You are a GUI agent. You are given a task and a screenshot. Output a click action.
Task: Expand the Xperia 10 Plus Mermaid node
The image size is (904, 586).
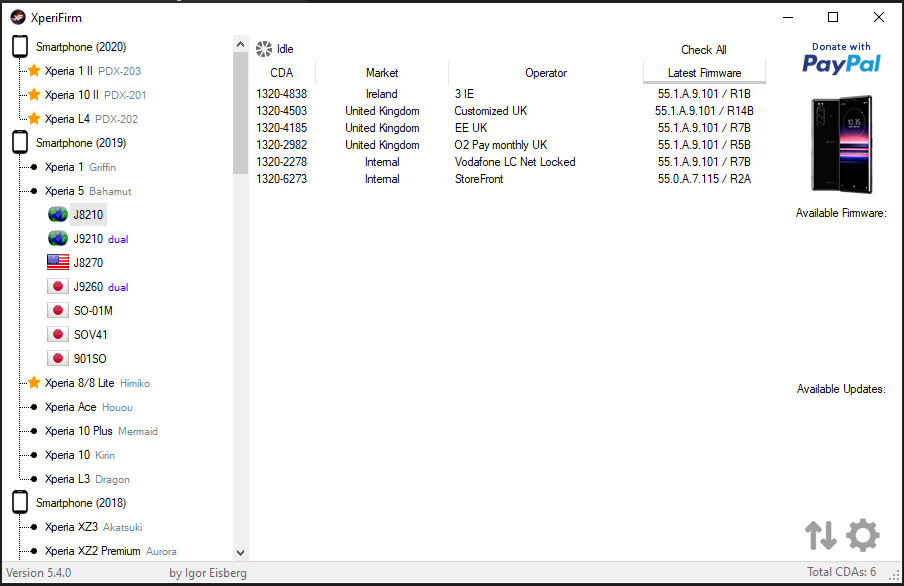[34, 431]
